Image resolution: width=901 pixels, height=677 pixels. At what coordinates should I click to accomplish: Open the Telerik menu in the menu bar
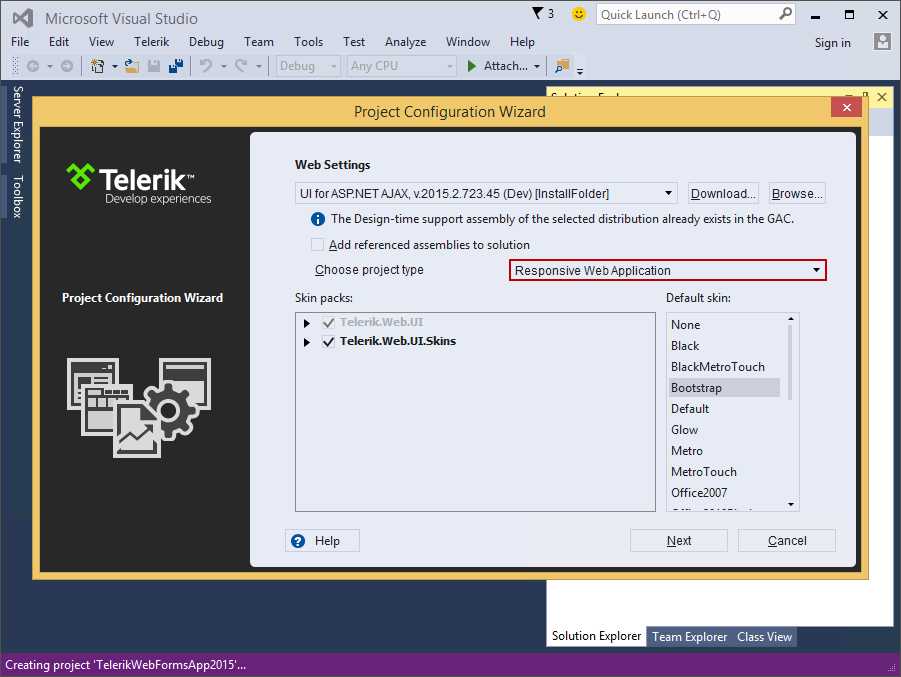point(151,42)
